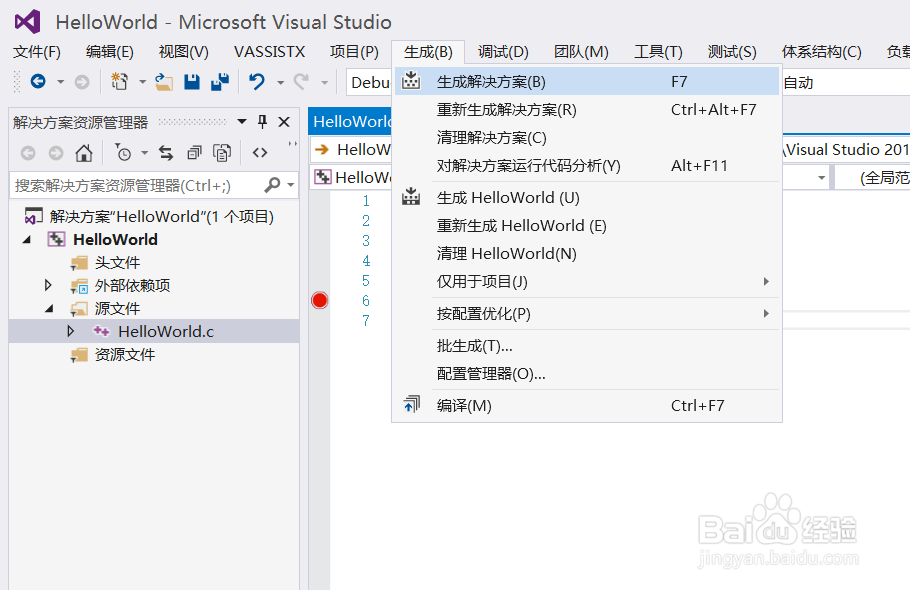Open the 体系结构(C) menu
Screen dimensions: 910x590
coord(821,52)
